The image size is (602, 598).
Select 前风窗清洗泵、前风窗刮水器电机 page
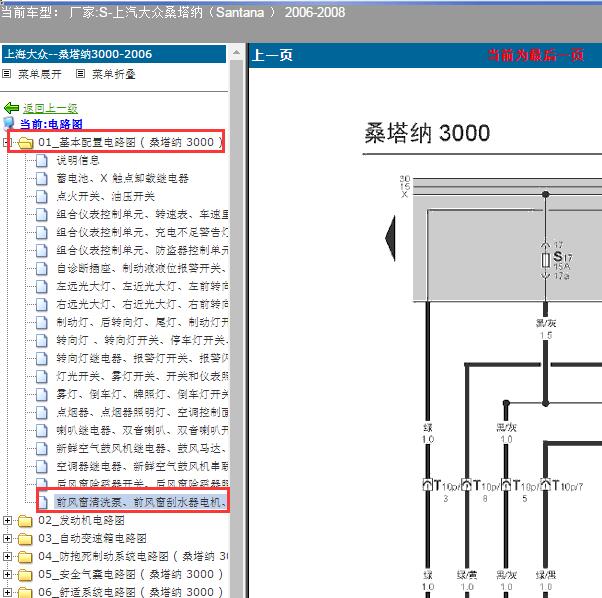[141, 502]
